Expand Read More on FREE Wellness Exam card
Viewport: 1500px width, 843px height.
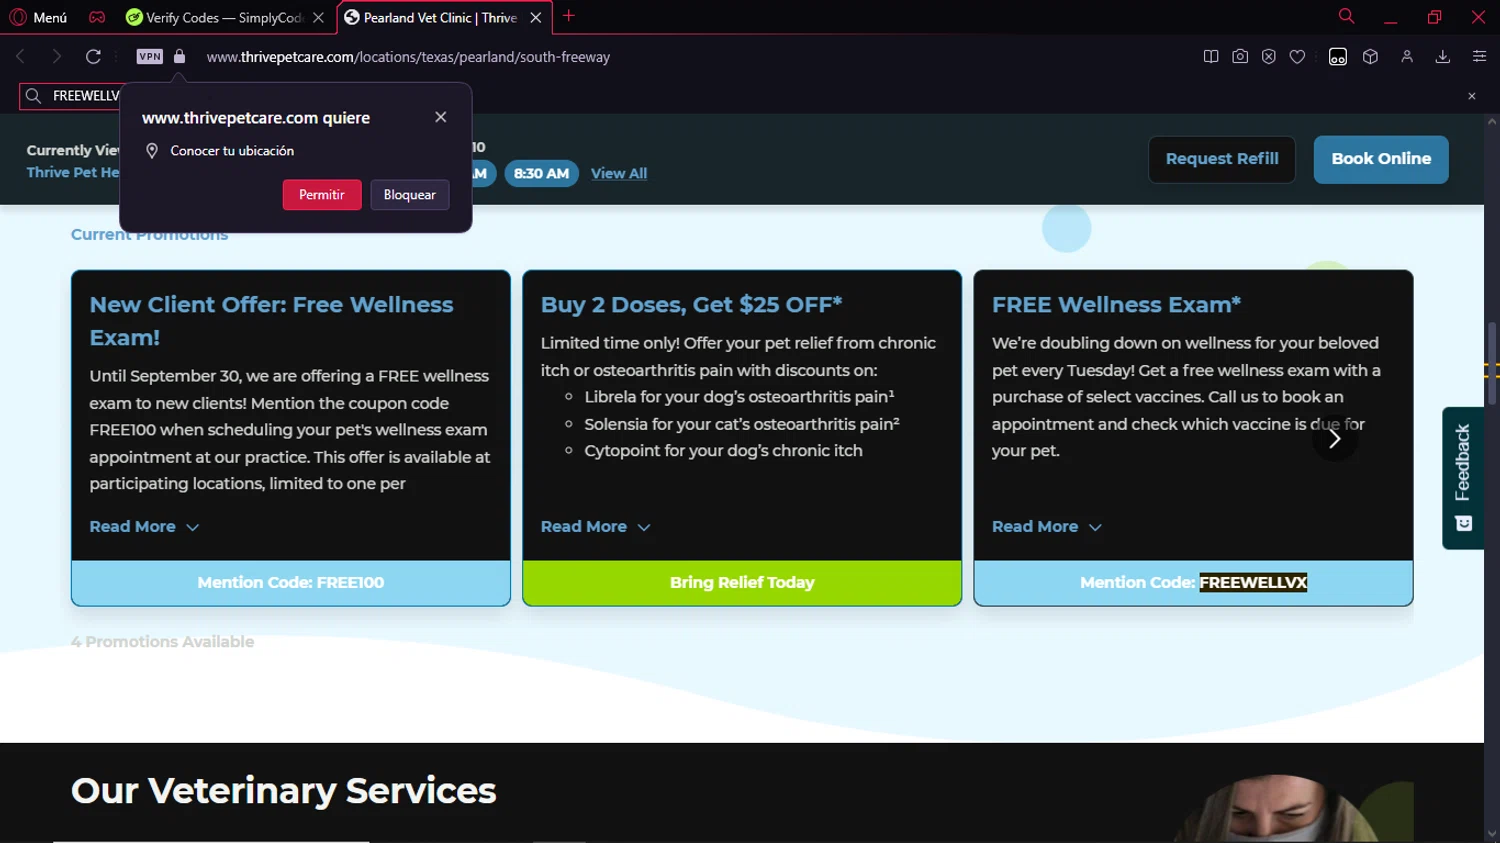1046,527
